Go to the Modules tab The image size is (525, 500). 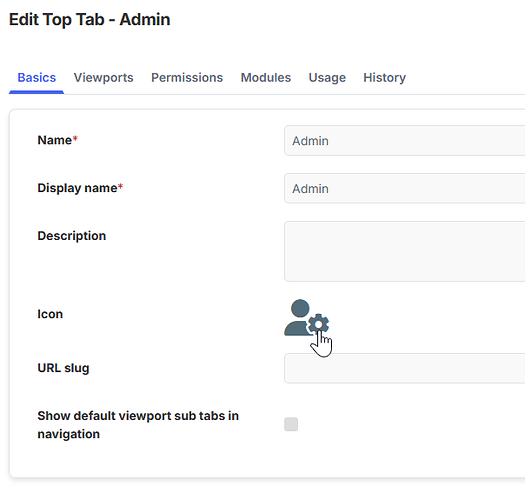(266, 78)
